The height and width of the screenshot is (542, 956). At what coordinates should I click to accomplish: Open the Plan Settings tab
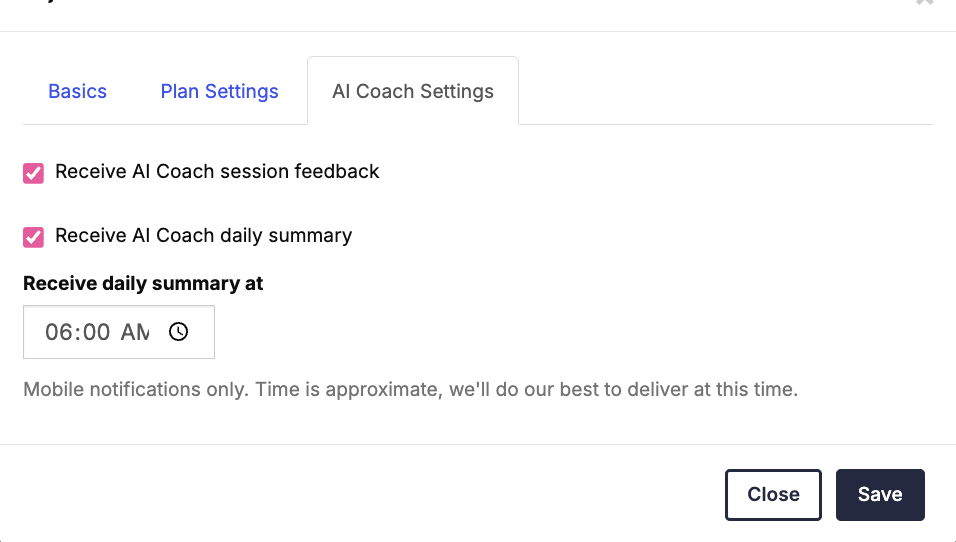219,91
